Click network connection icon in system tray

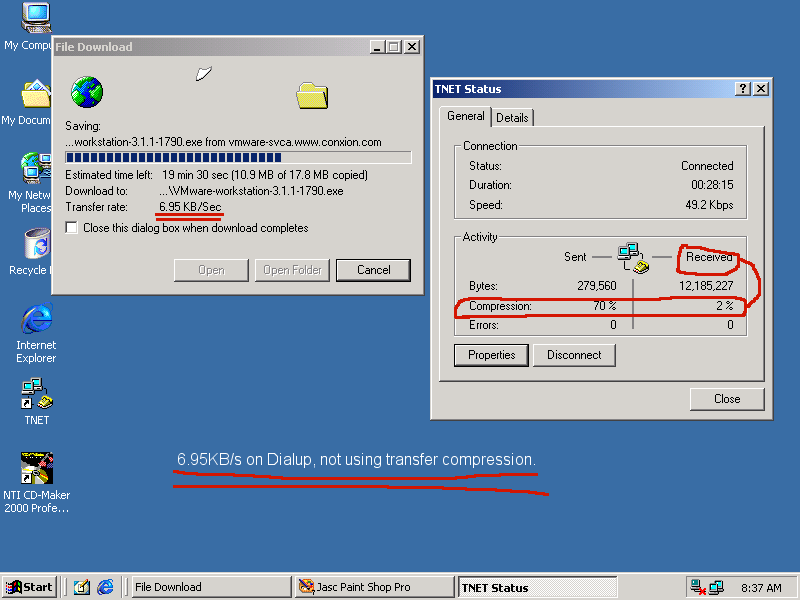pos(716,587)
